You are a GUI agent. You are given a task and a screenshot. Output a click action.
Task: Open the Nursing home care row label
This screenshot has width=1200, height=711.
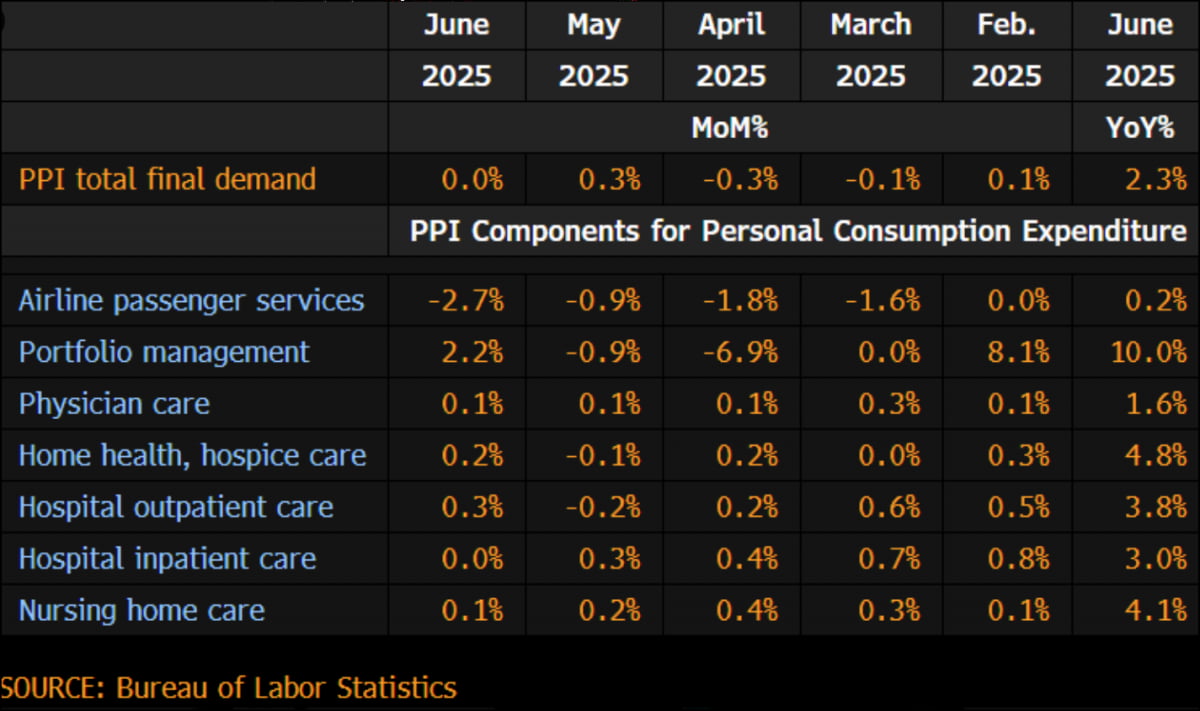point(142,610)
